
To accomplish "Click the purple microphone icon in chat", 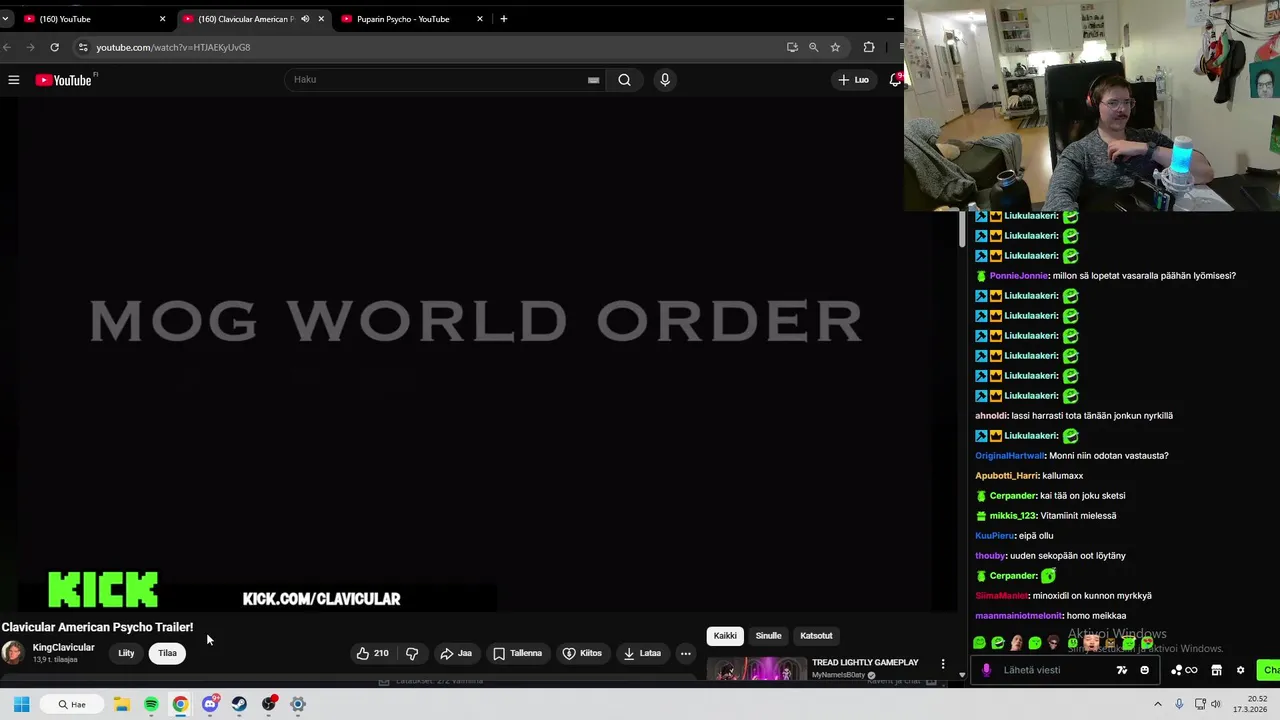I will [986, 670].
